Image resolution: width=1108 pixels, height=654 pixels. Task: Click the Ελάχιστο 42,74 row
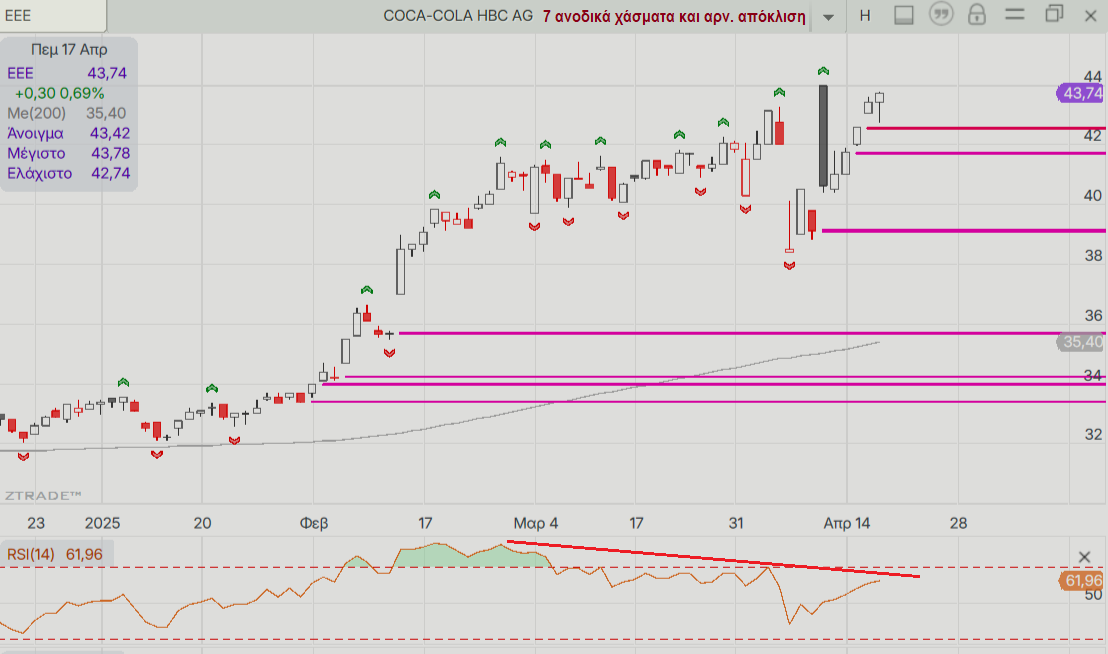pos(69,173)
